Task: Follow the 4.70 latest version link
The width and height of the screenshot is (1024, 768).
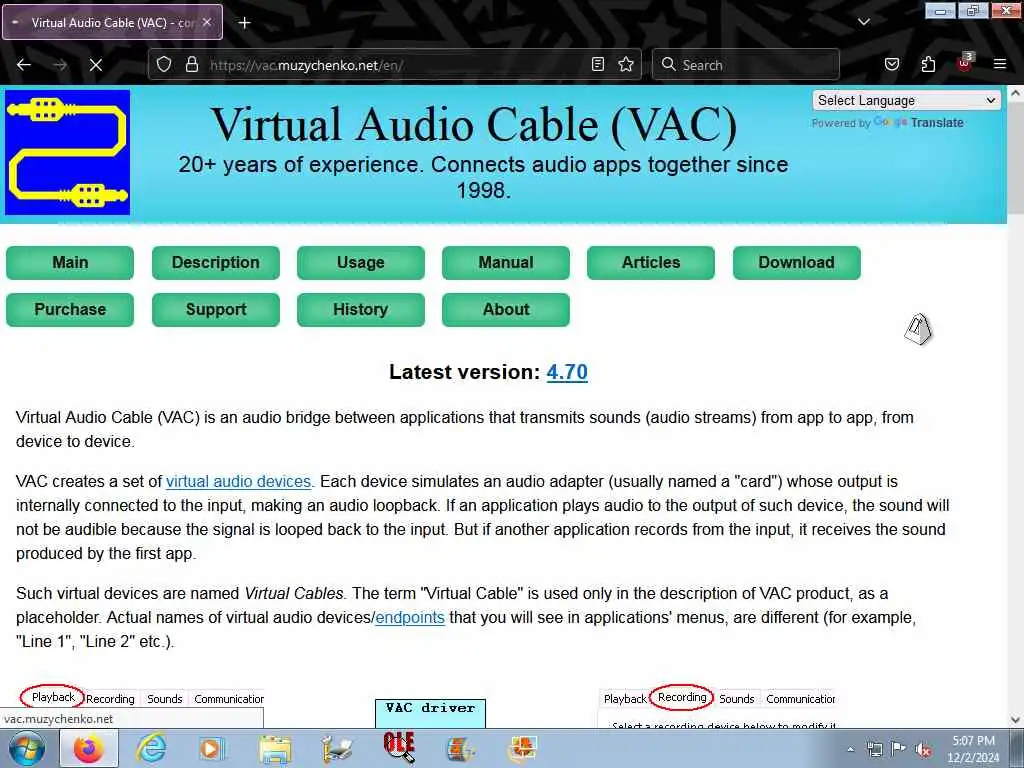Action: click(567, 372)
